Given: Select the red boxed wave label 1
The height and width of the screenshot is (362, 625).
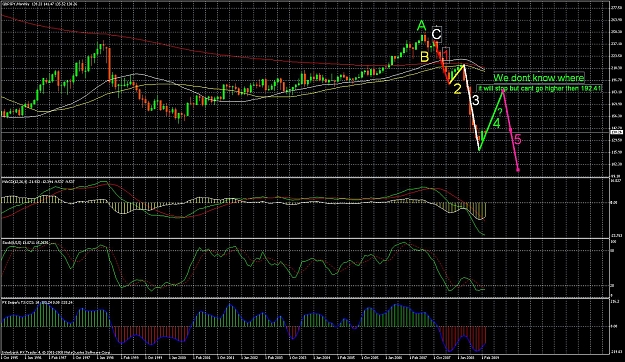Looking at the screenshot, I should (446, 55).
